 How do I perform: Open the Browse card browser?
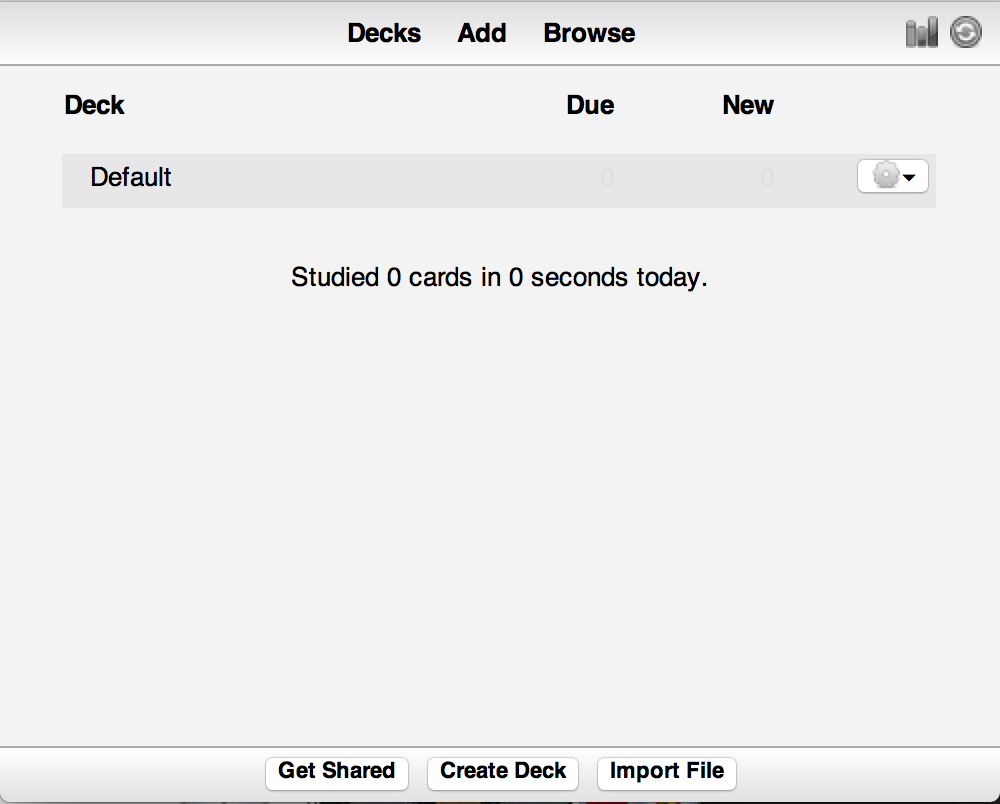(x=589, y=33)
